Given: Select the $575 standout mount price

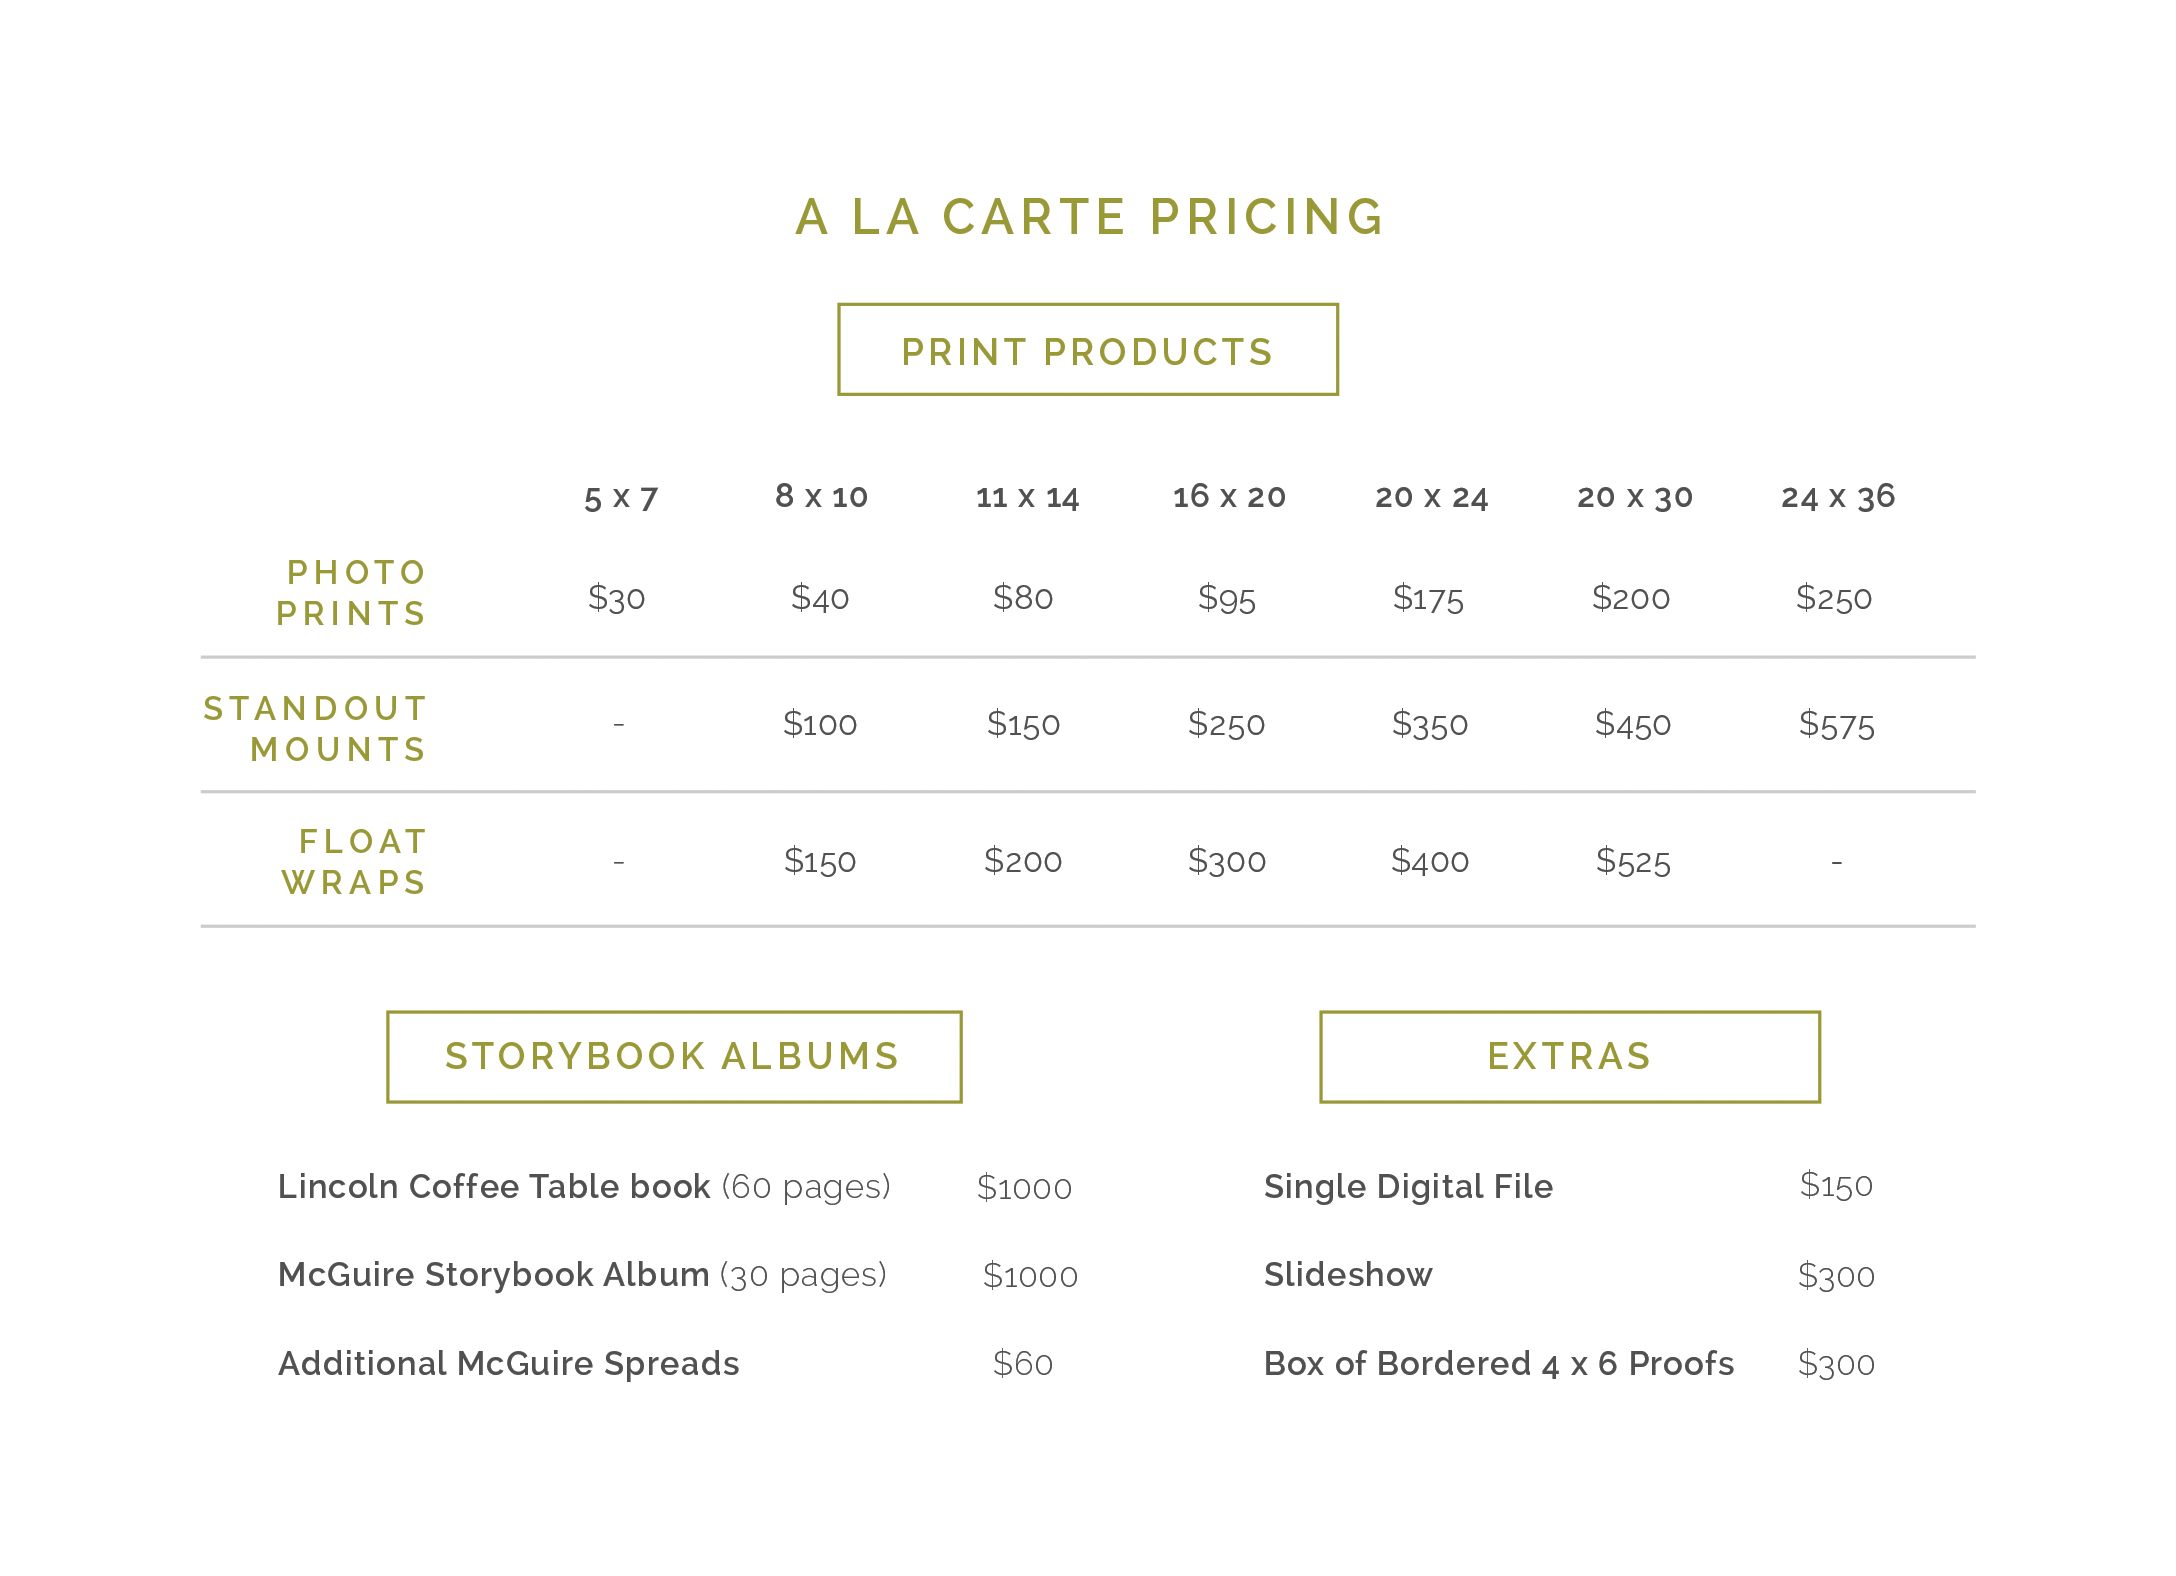Looking at the screenshot, I should [x=1836, y=724].
